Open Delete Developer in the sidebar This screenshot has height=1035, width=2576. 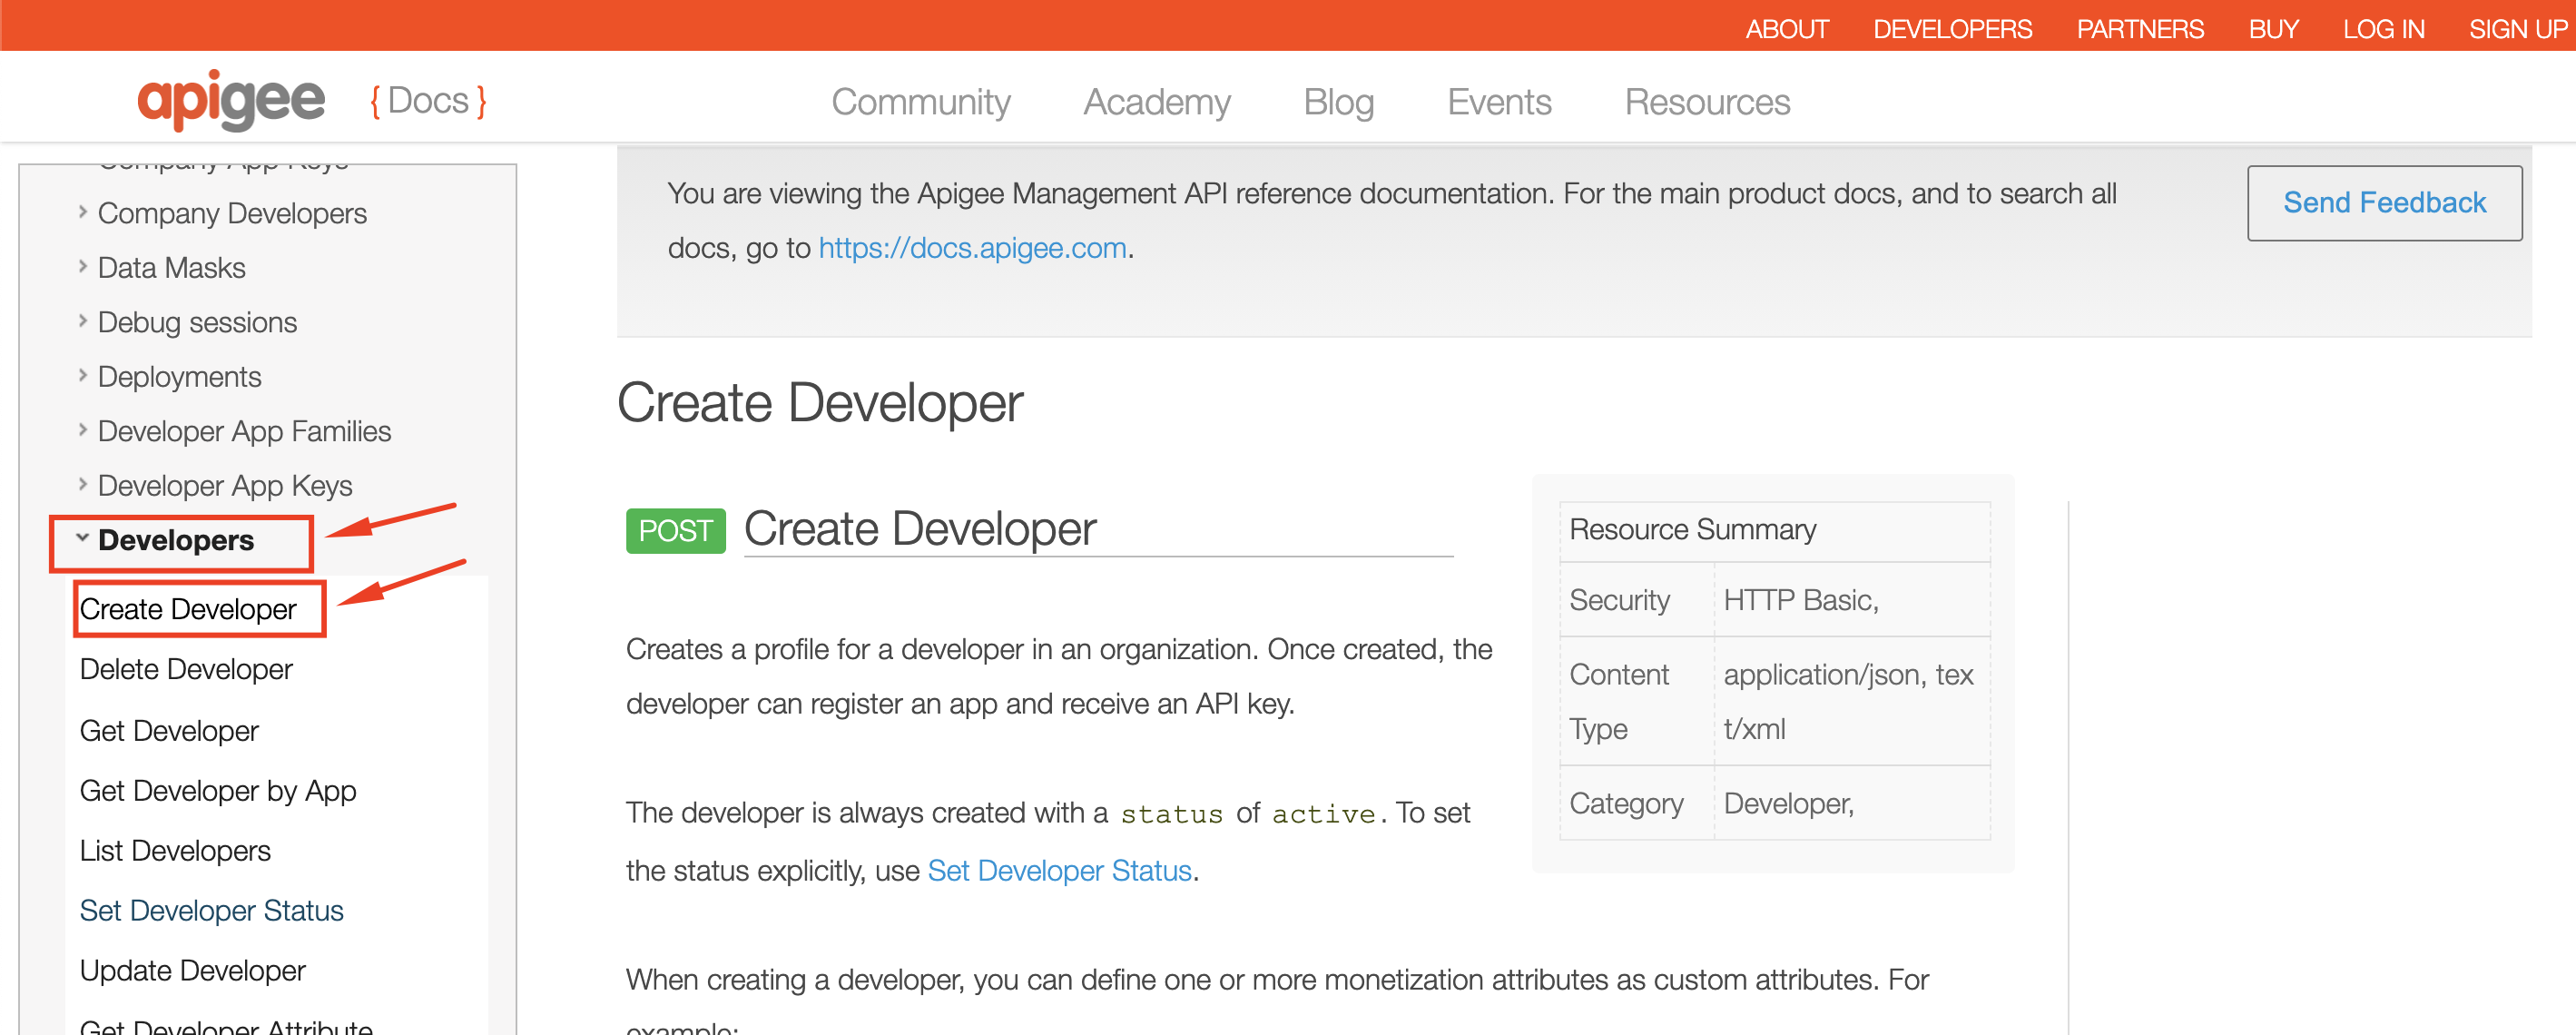click(186, 669)
